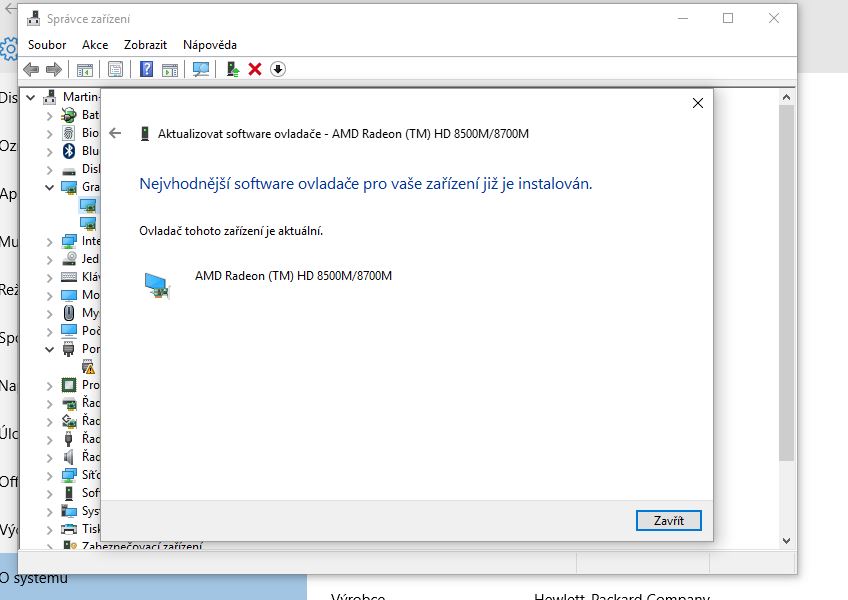Open the Akce menu
Viewport: 848px width, 600px height.
(x=95, y=45)
